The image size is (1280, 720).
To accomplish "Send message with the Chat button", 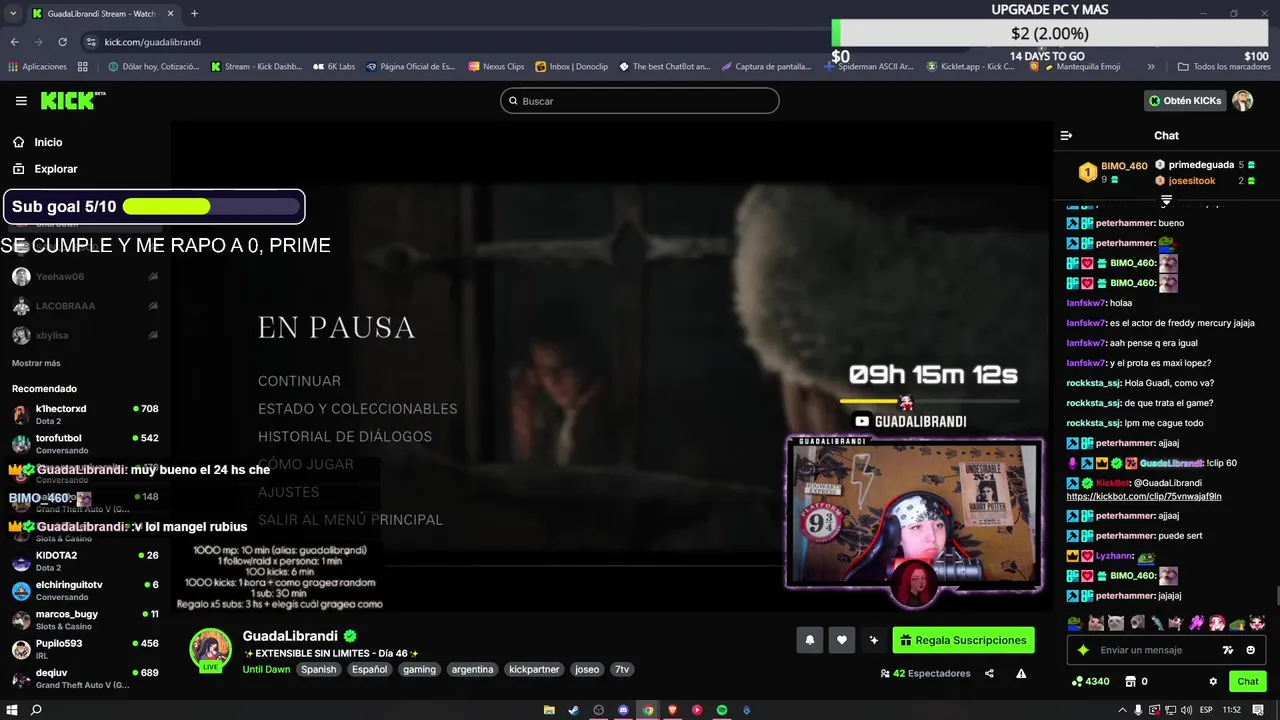I will click(1248, 681).
